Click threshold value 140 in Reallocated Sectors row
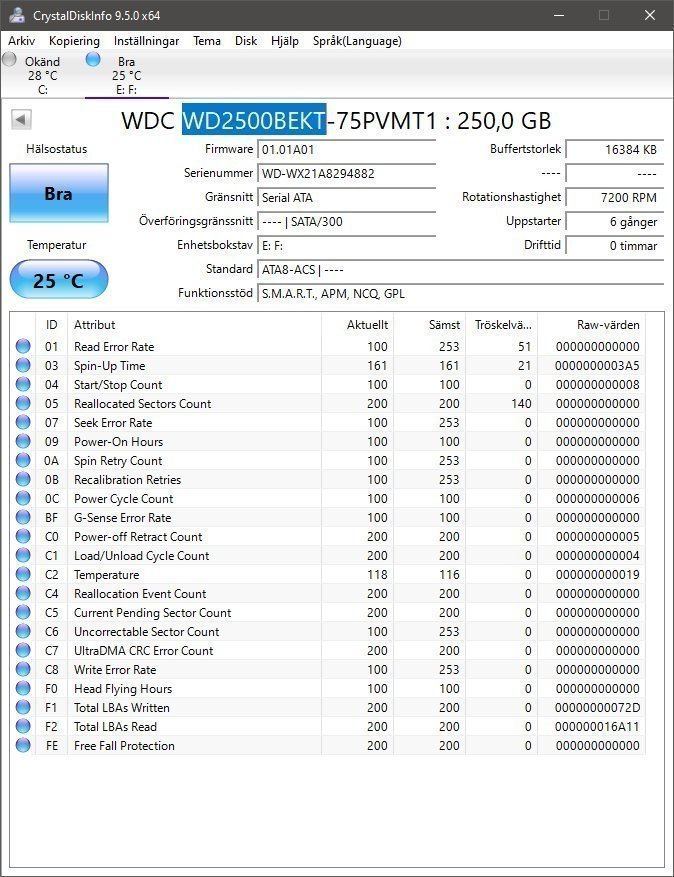This screenshot has height=877, width=674. [x=521, y=404]
